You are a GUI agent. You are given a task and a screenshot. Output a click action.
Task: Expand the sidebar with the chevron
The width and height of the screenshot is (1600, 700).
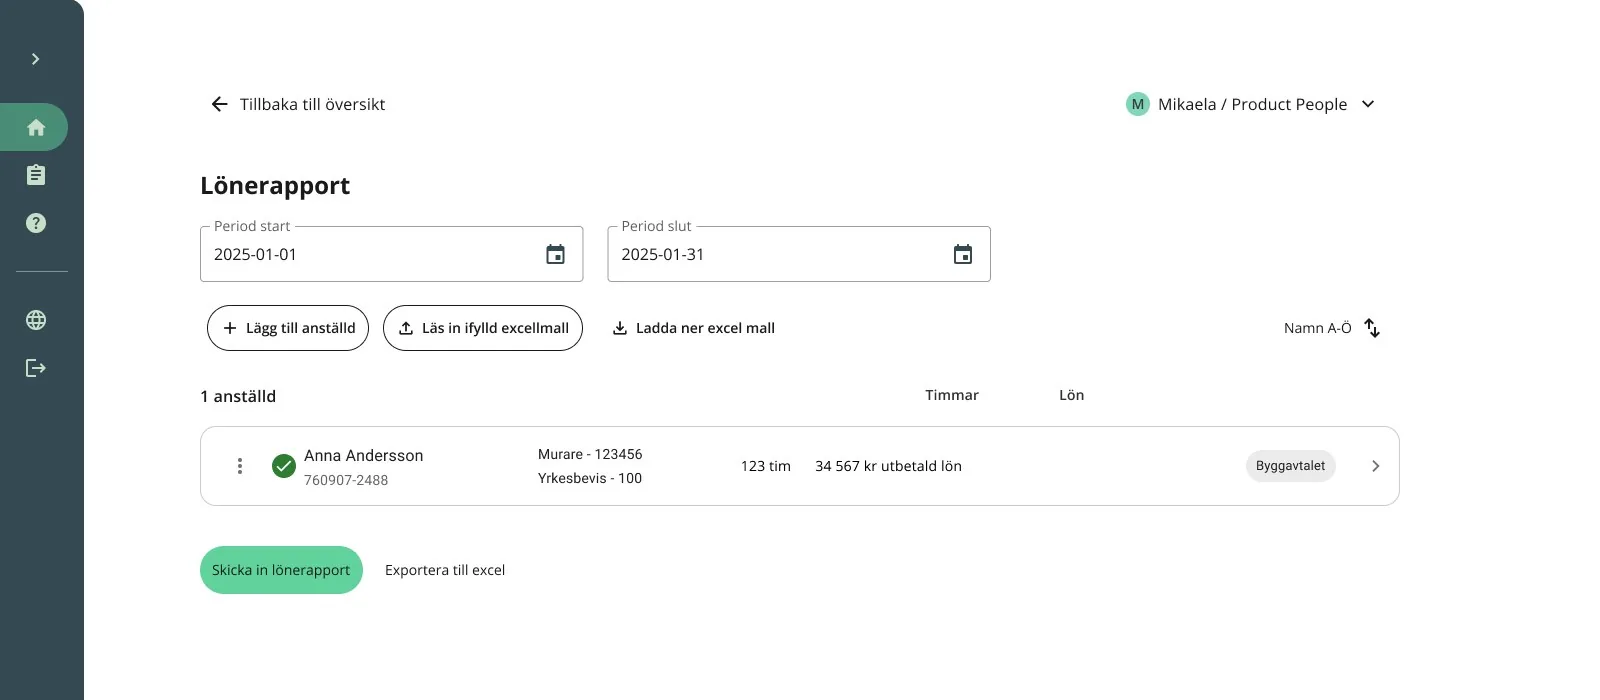(x=35, y=59)
